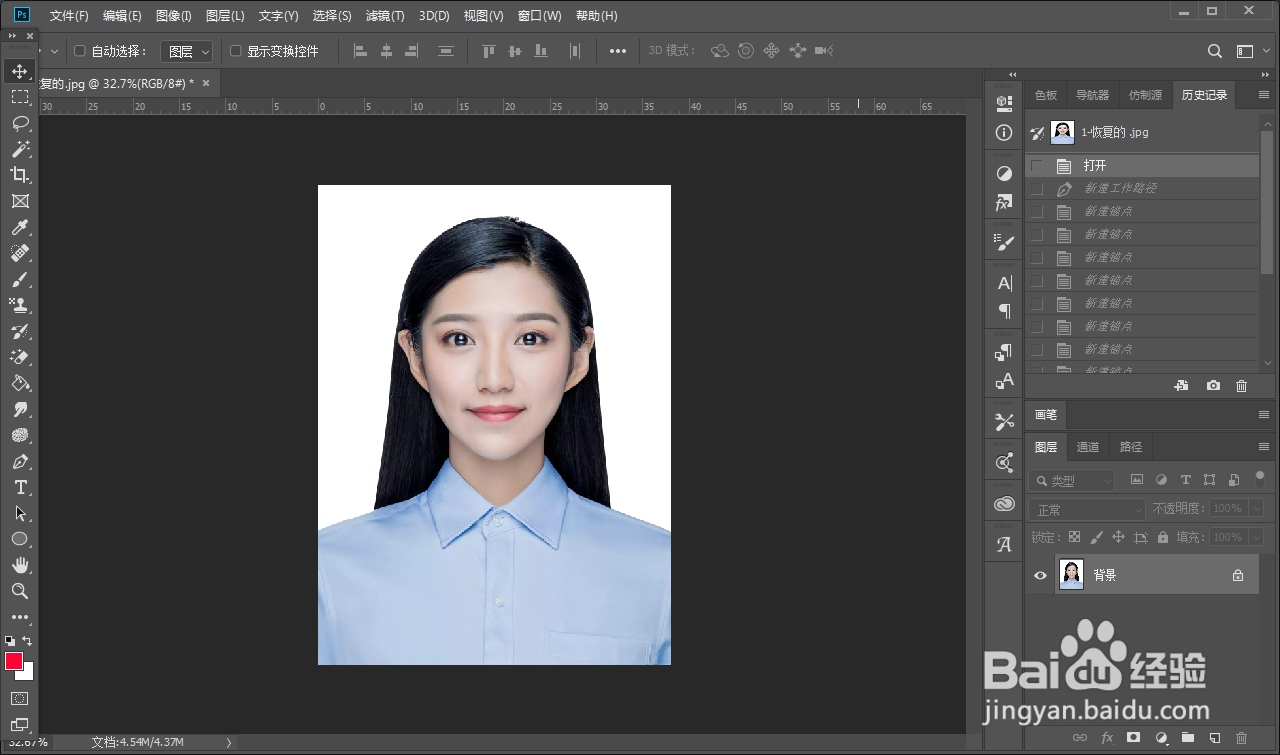Select the 打开 history state
This screenshot has height=755, width=1280.
(1095, 166)
